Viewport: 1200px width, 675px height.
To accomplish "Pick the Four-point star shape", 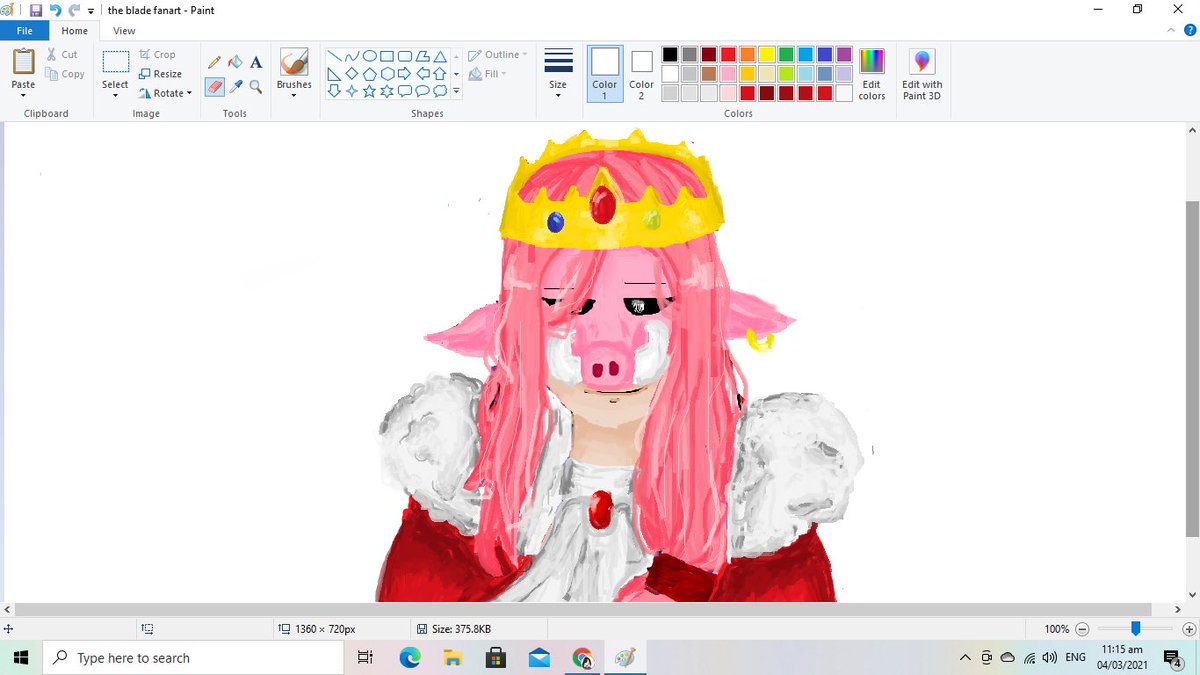I will [352, 90].
